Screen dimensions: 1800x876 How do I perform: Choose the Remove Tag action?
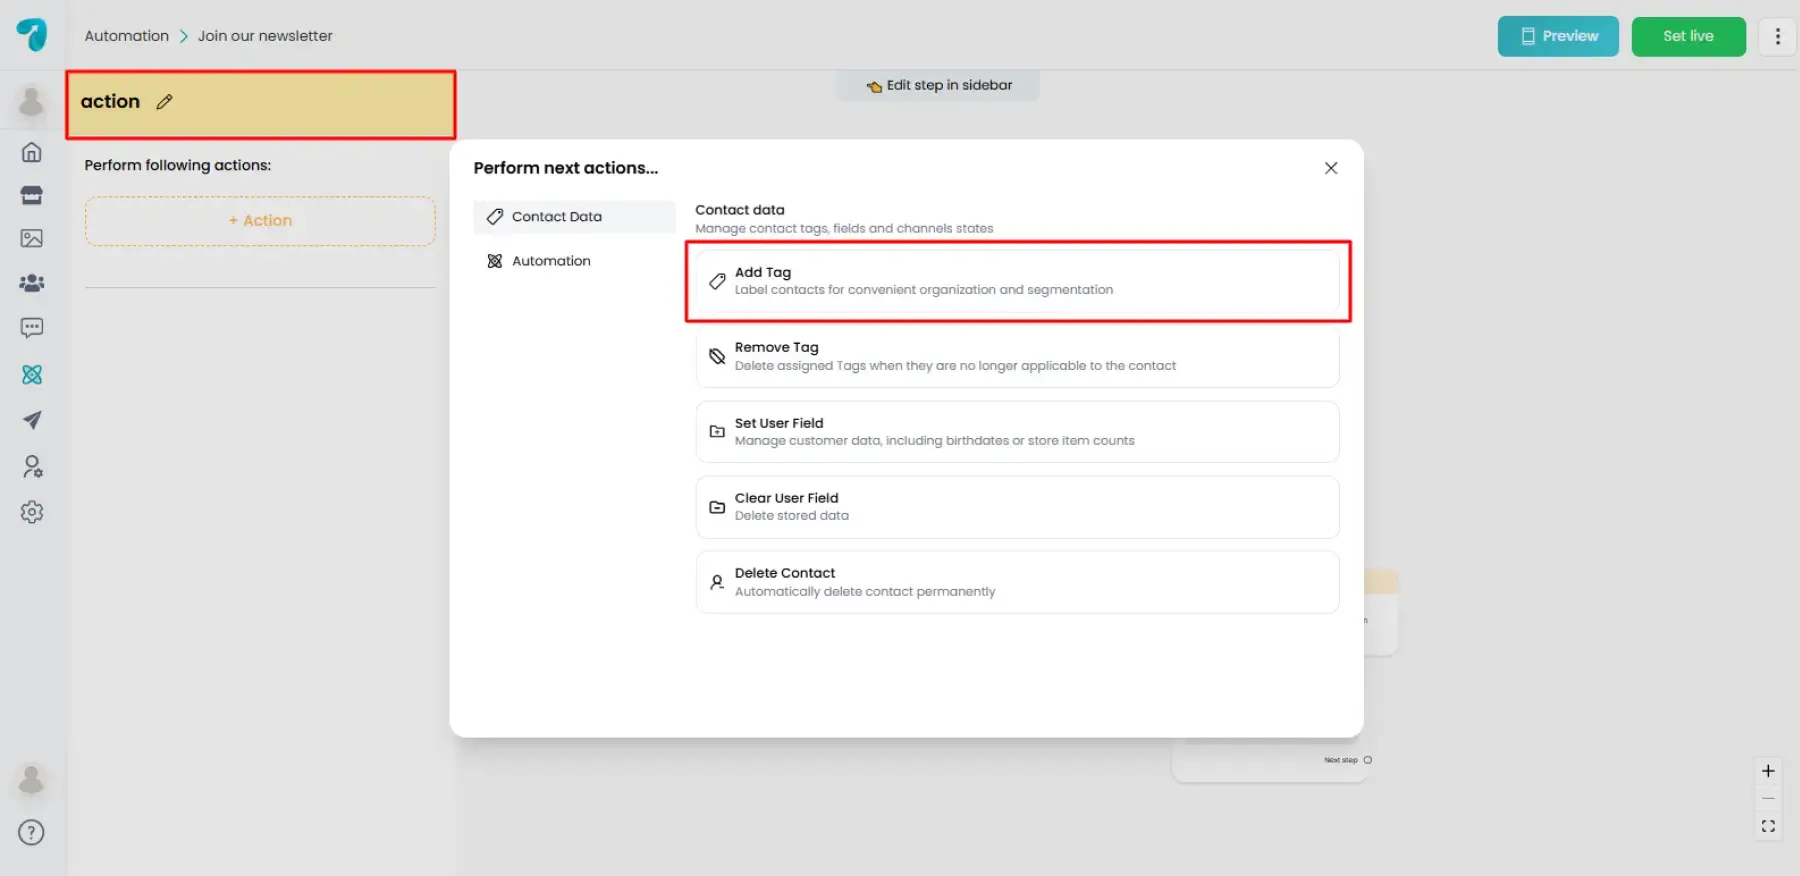click(x=1016, y=357)
